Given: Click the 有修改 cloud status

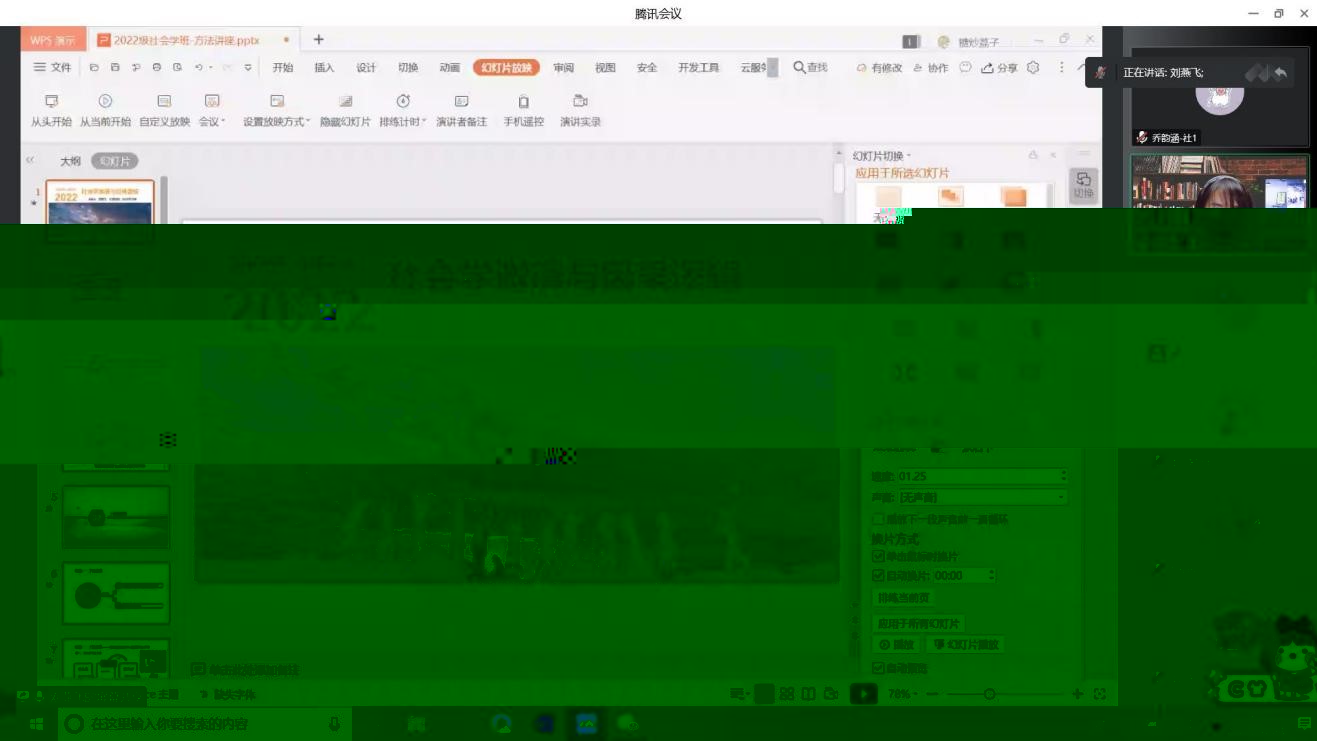Looking at the screenshot, I should 880,67.
